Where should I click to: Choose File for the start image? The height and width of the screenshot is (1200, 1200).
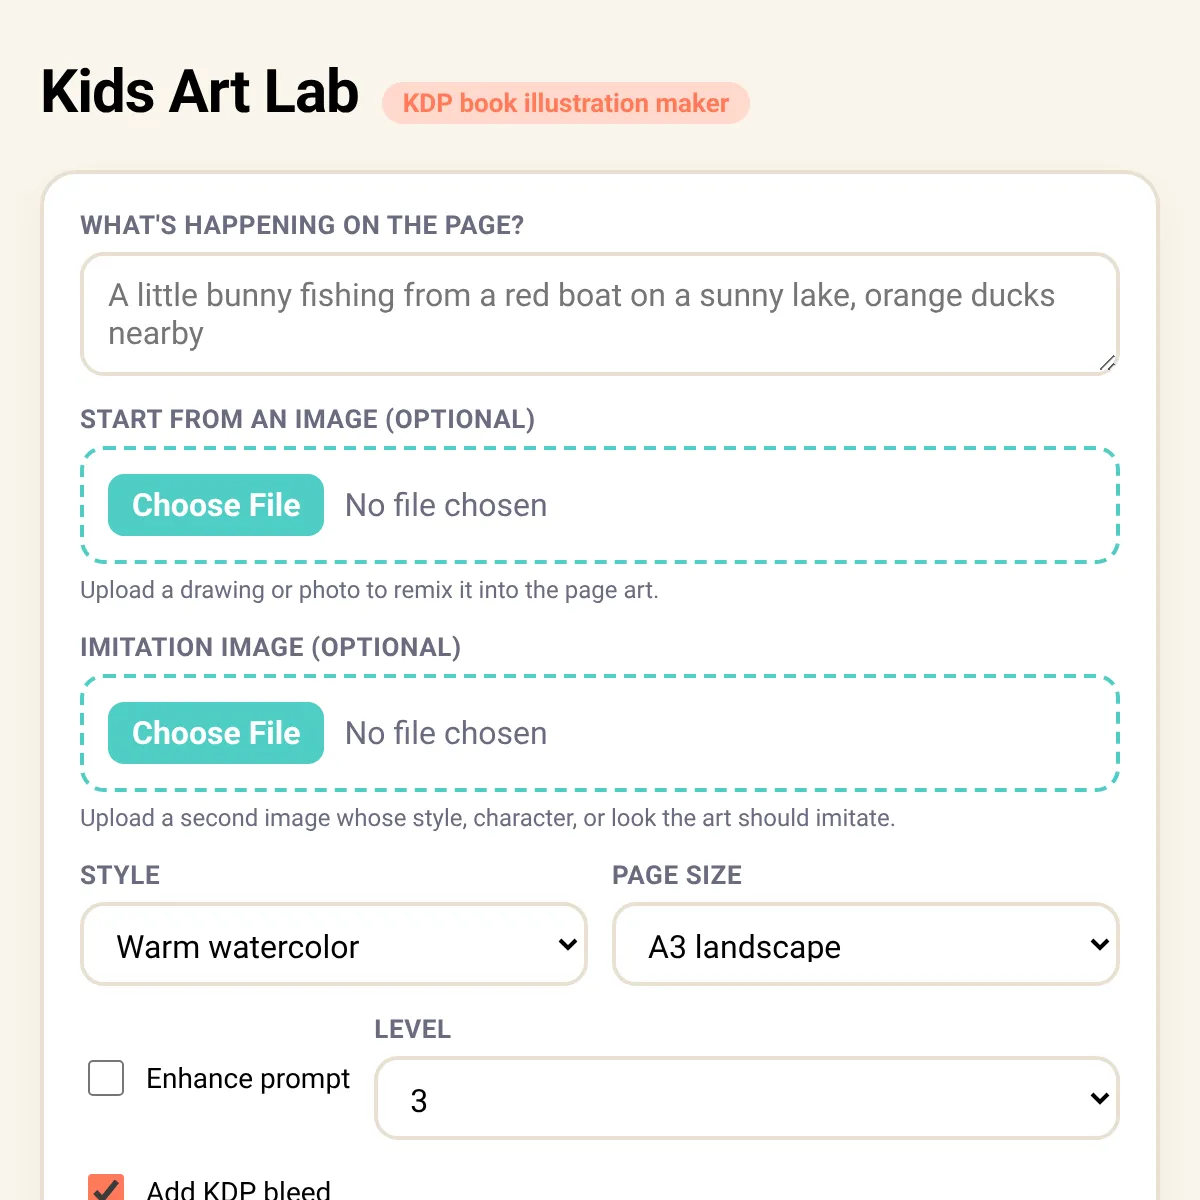[x=216, y=505]
